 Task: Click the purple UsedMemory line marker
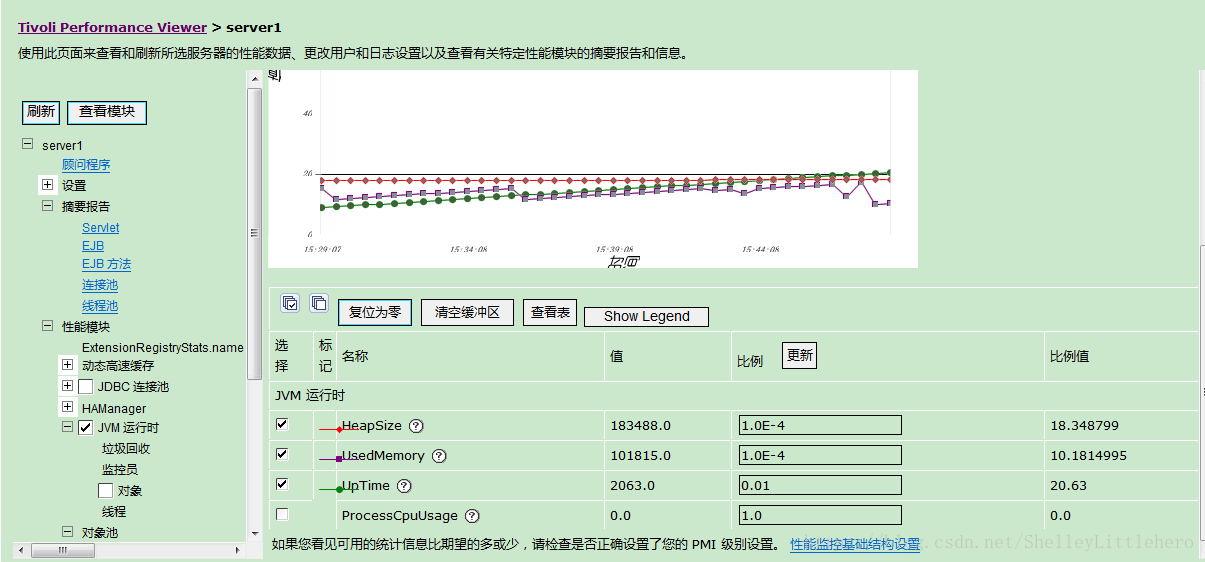339,459
